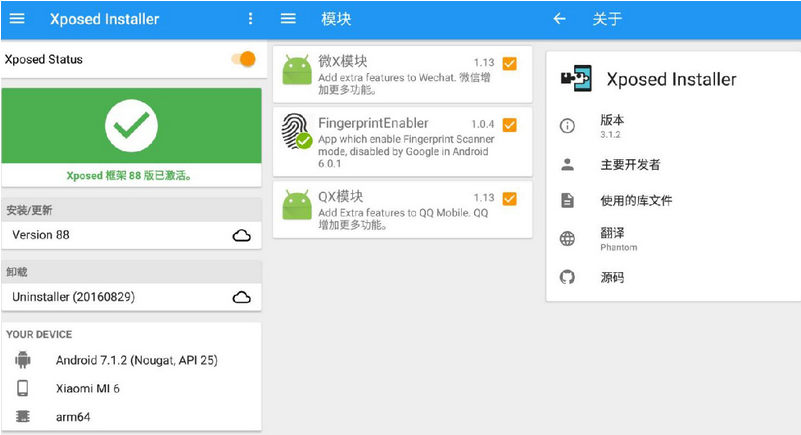
Task: Click the 微X模块 Android app icon
Action: (297, 70)
